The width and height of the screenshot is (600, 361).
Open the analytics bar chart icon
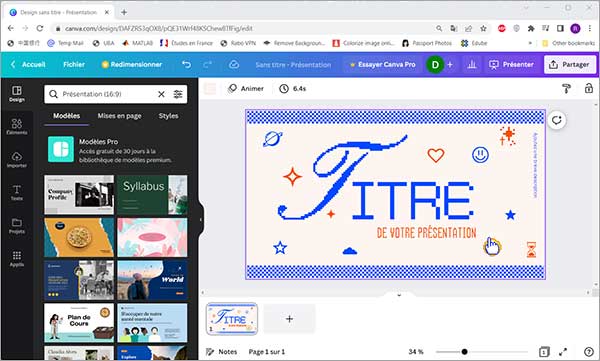coord(472,65)
